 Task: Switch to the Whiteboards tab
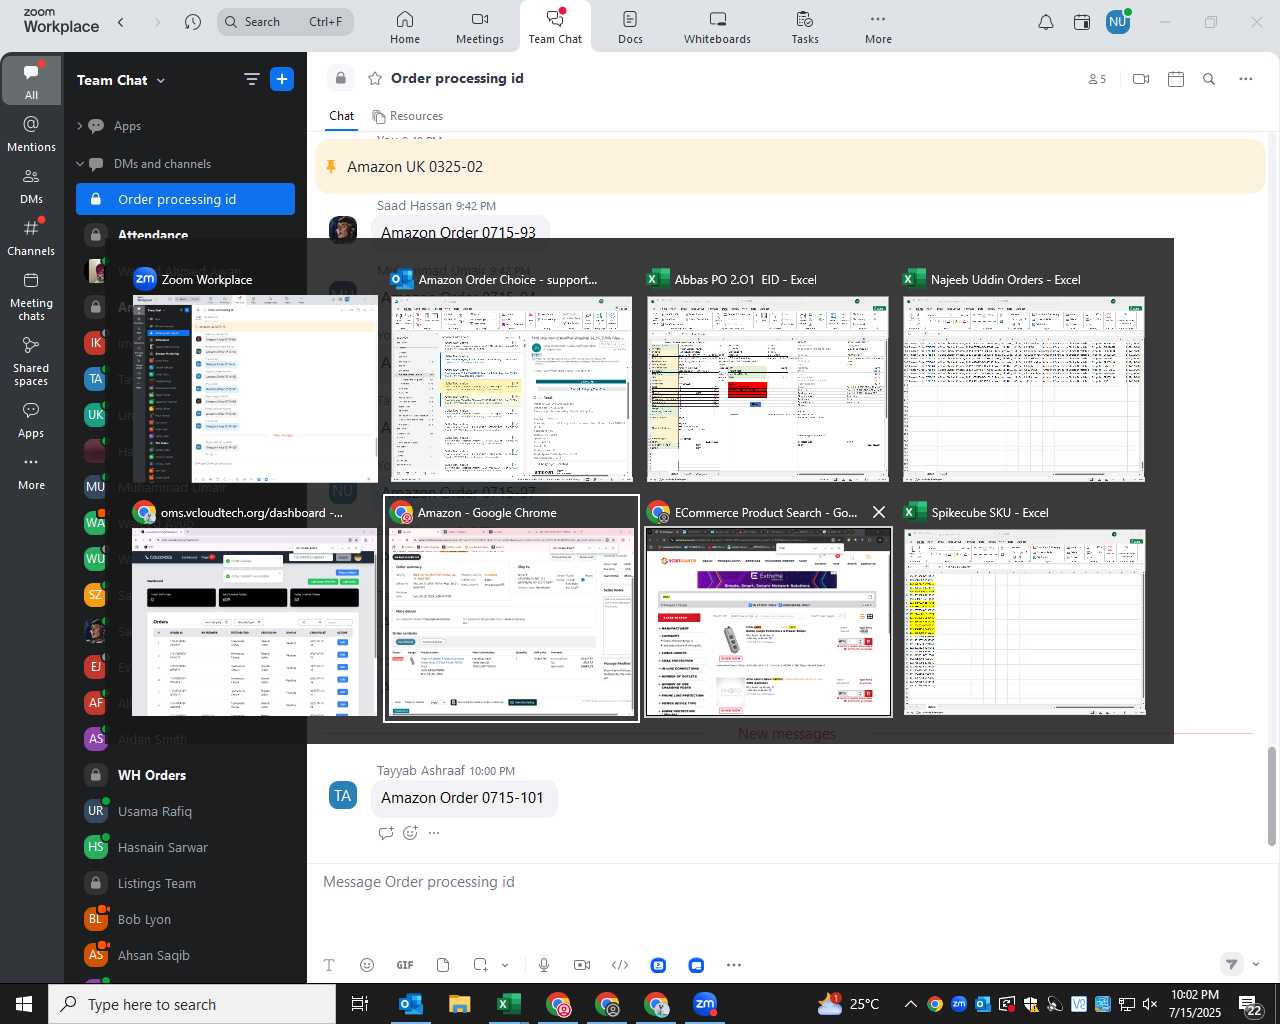[x=717, y=27]
